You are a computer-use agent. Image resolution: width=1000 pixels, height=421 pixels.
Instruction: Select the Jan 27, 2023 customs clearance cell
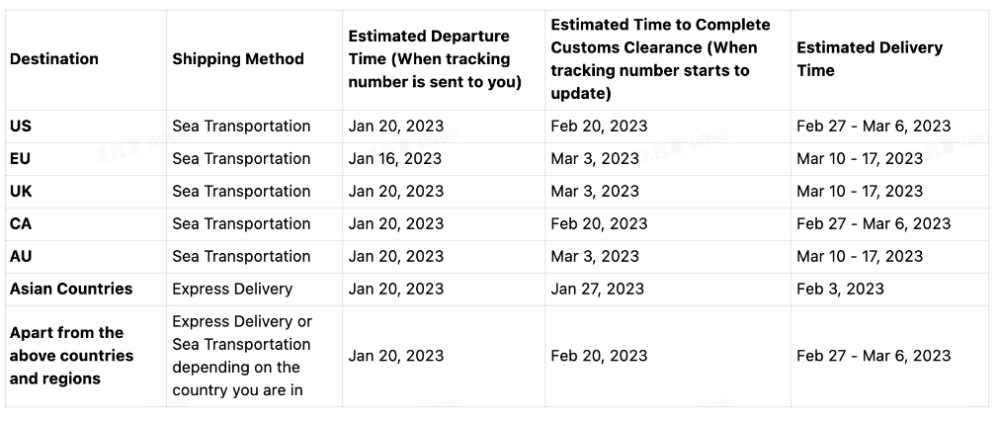pos(597,289)
